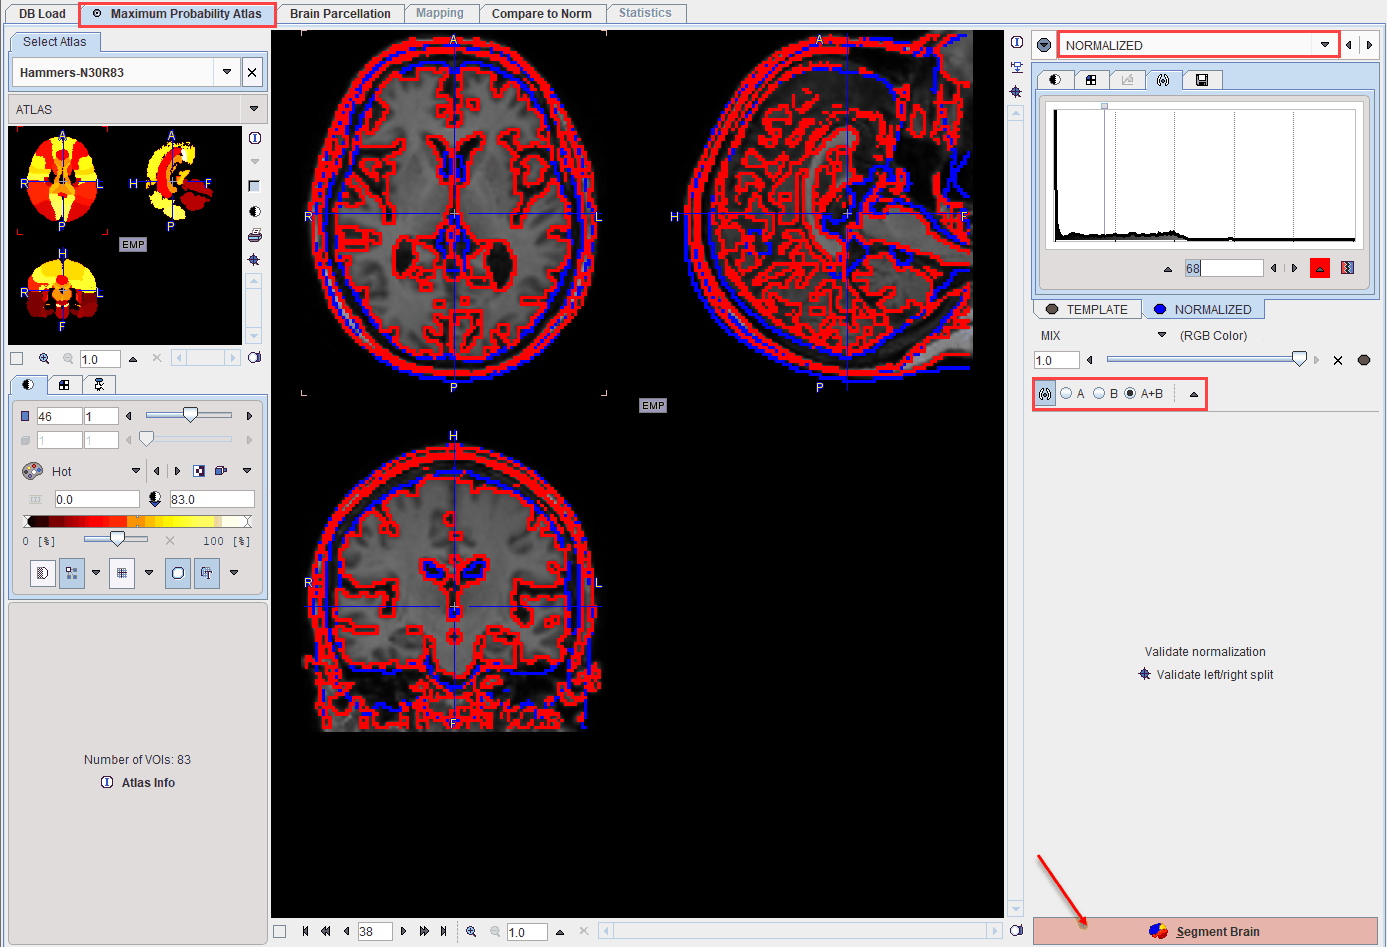Select the Maximum Probability Atlas tab
Image resolution: width=1387 pixels, height=947 pixels.
pyautogui.click(x=177, y=14)
